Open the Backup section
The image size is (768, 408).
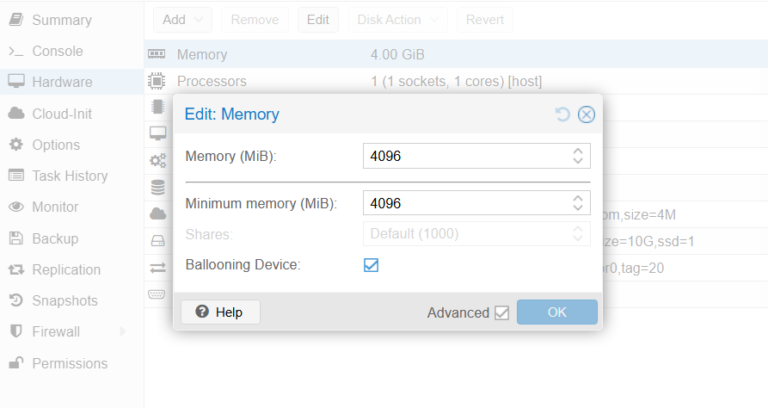click(x=55, y=238)
